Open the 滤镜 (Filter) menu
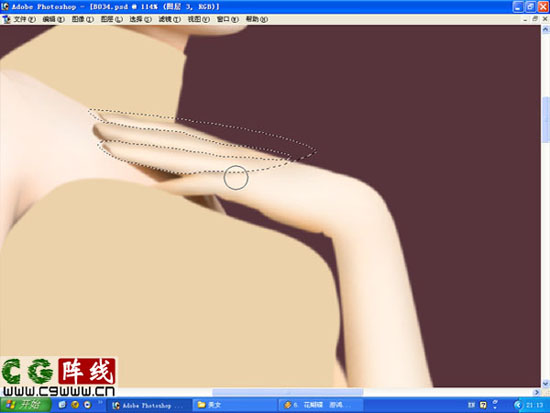 click(169, 19)
